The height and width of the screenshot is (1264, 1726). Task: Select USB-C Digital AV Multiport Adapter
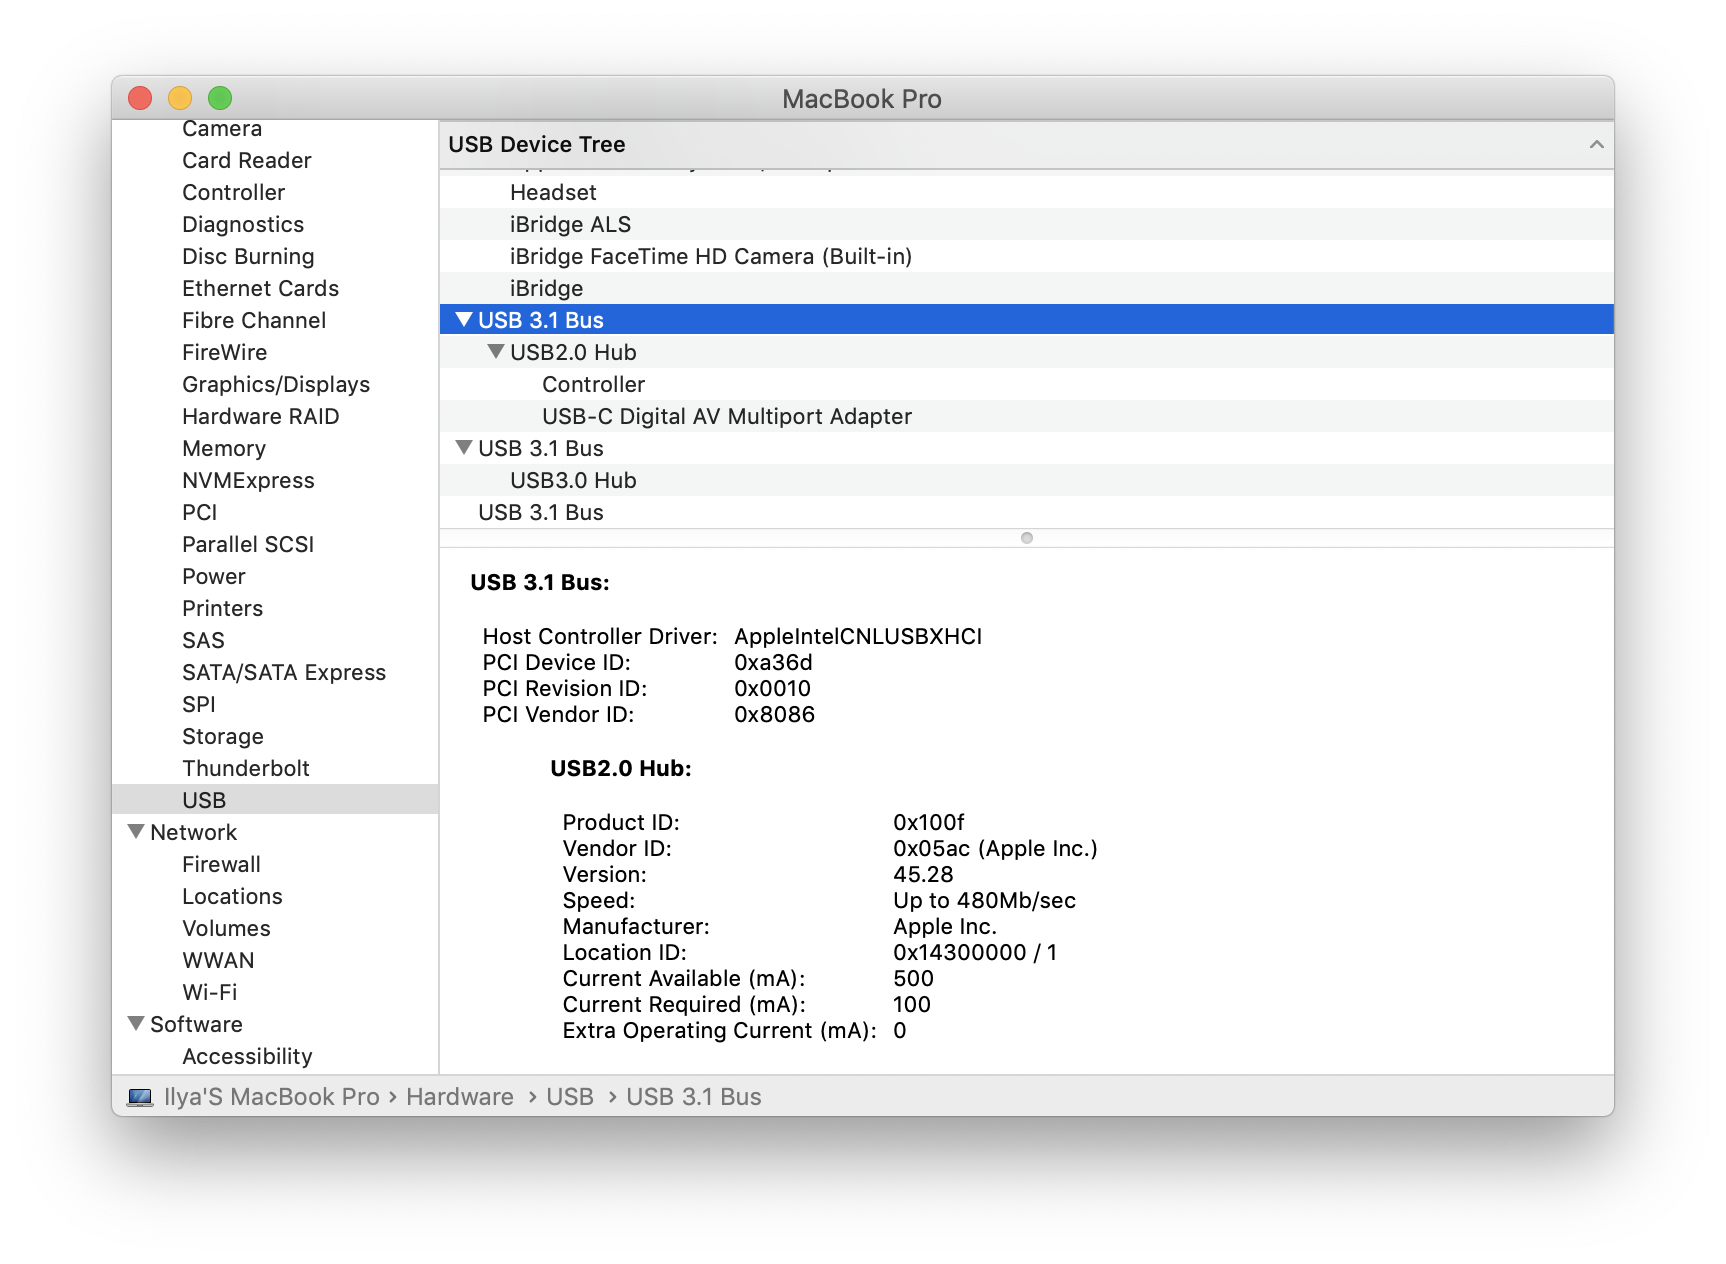point(1027,416)
